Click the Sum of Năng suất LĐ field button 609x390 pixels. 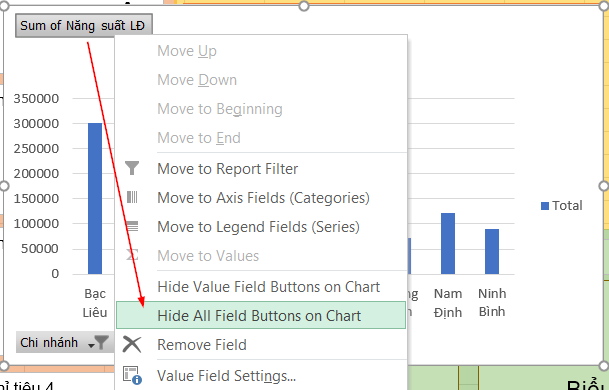tap(84, 26)
